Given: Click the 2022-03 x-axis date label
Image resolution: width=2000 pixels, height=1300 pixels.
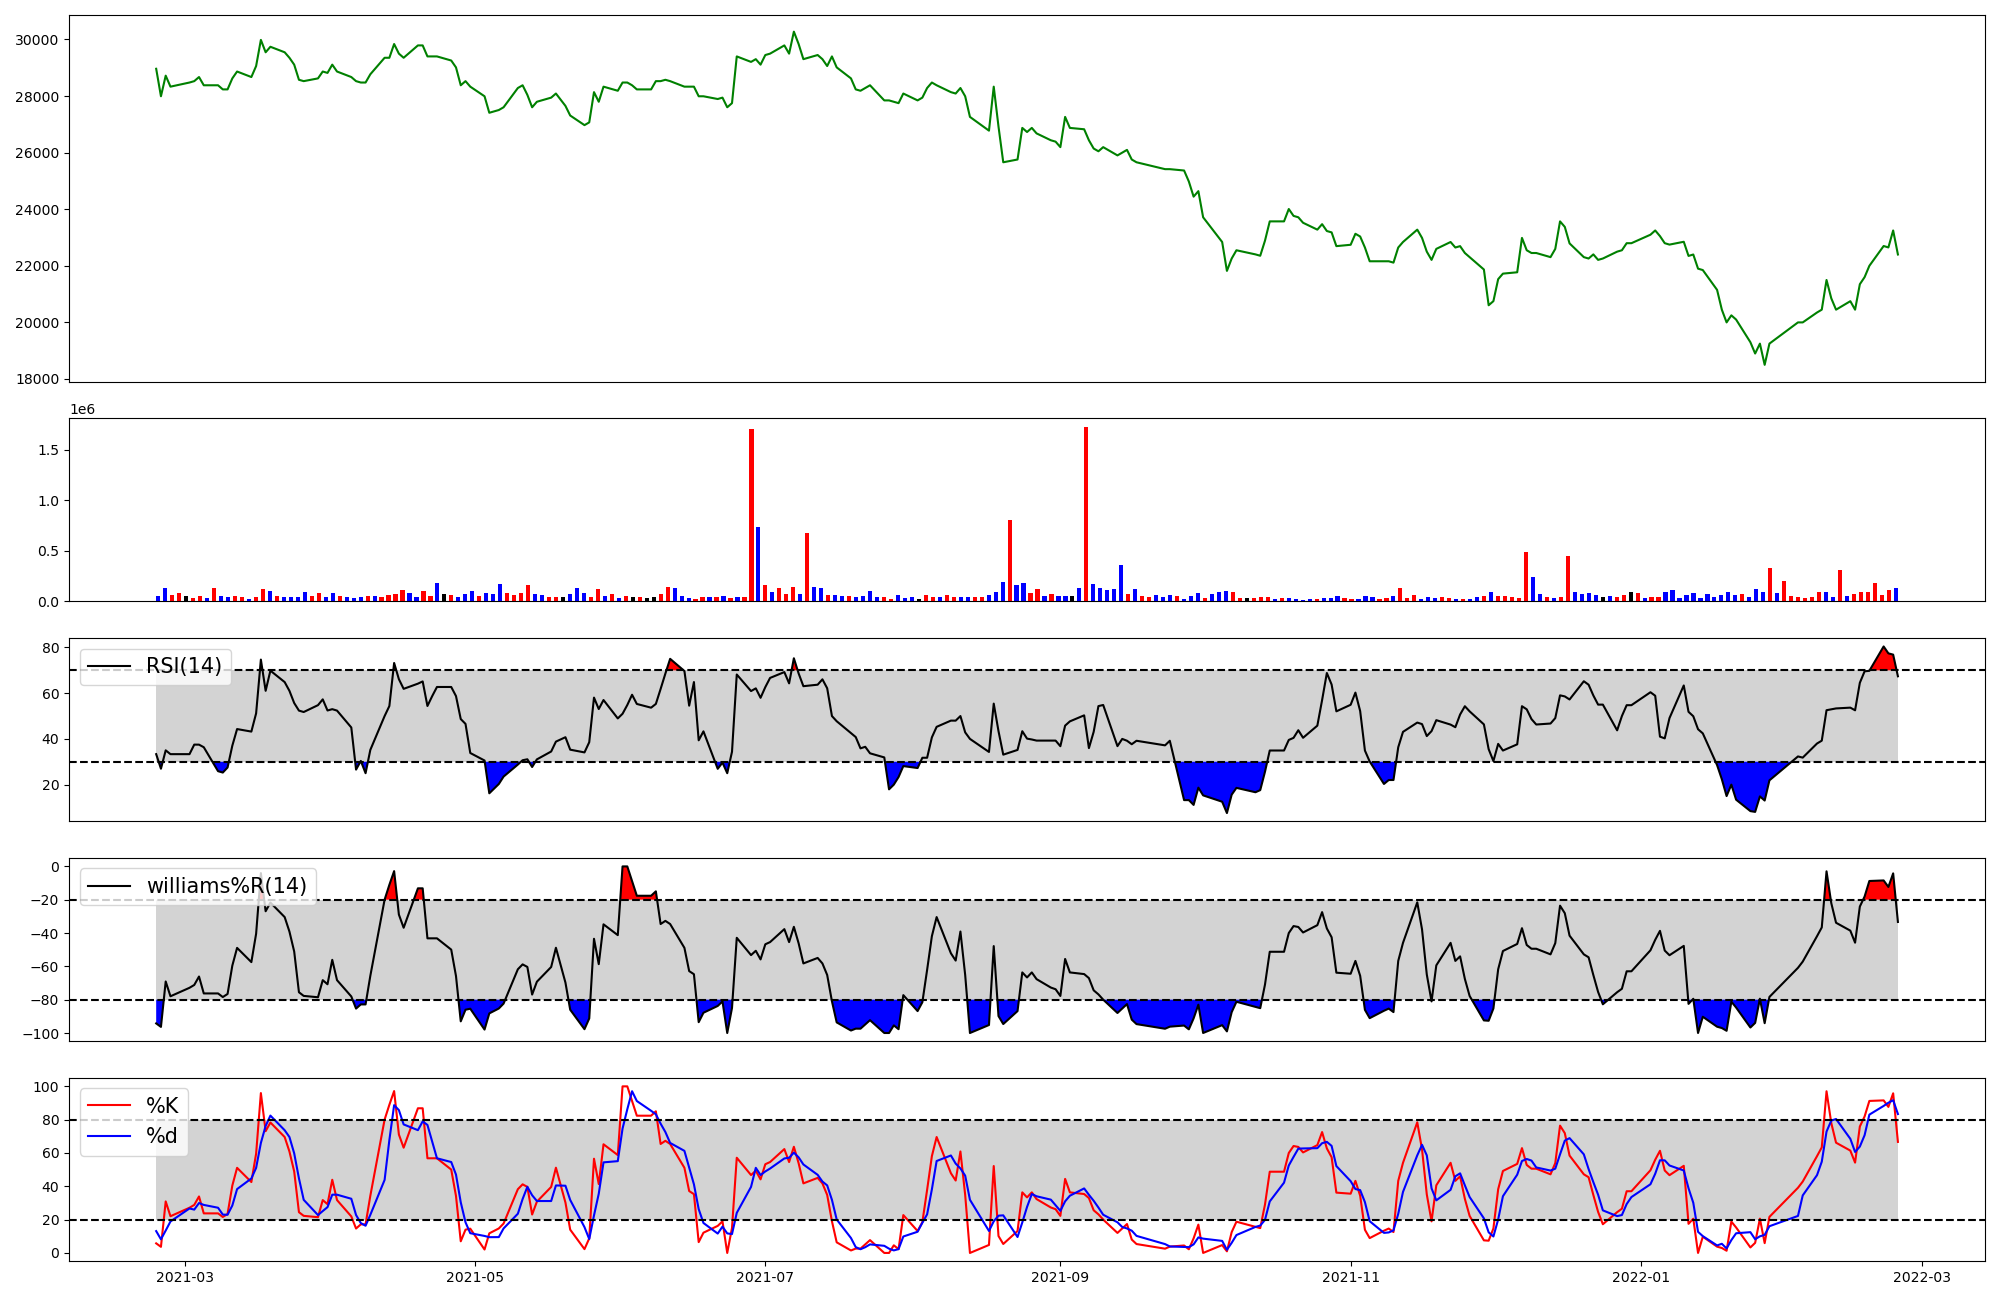Looking at the screenshot, I should click(x=1922, y=1277).
